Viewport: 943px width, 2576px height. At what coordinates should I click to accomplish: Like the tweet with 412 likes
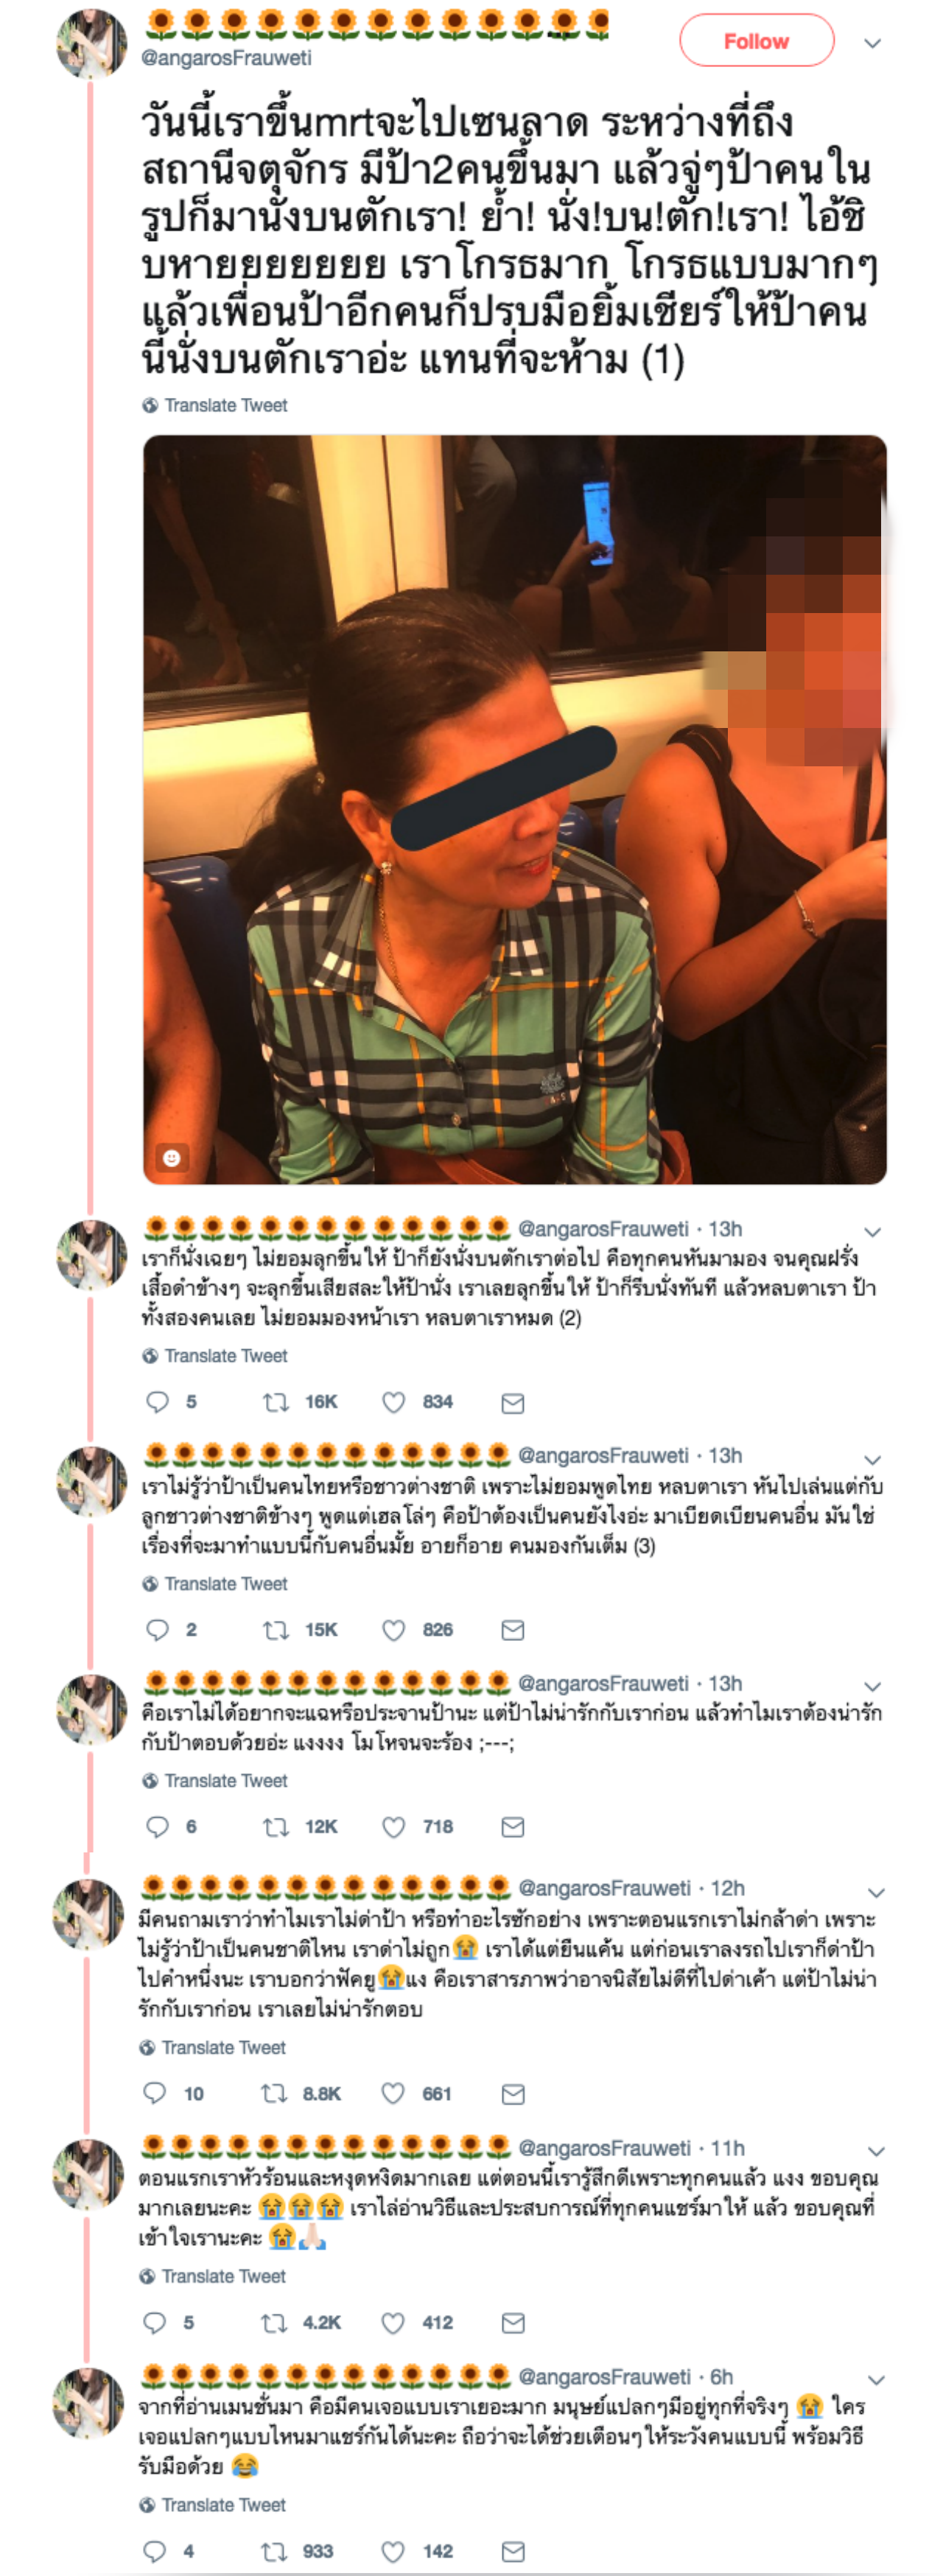(392, 2322)
